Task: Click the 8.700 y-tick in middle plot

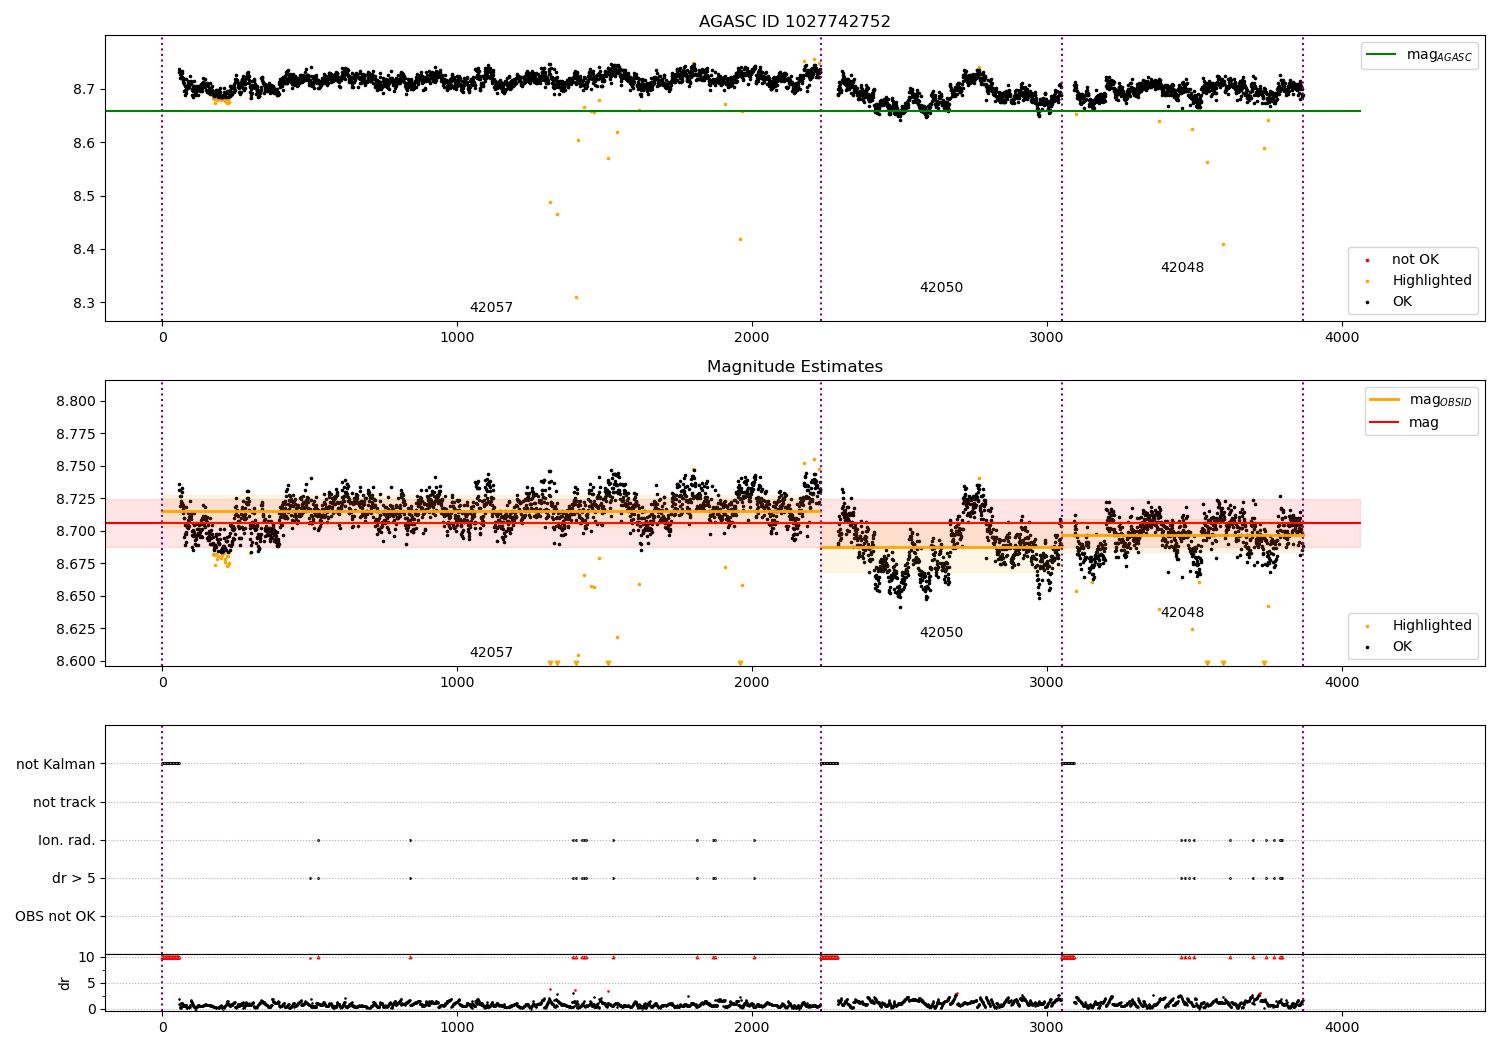Action: (x=77, y=531)
